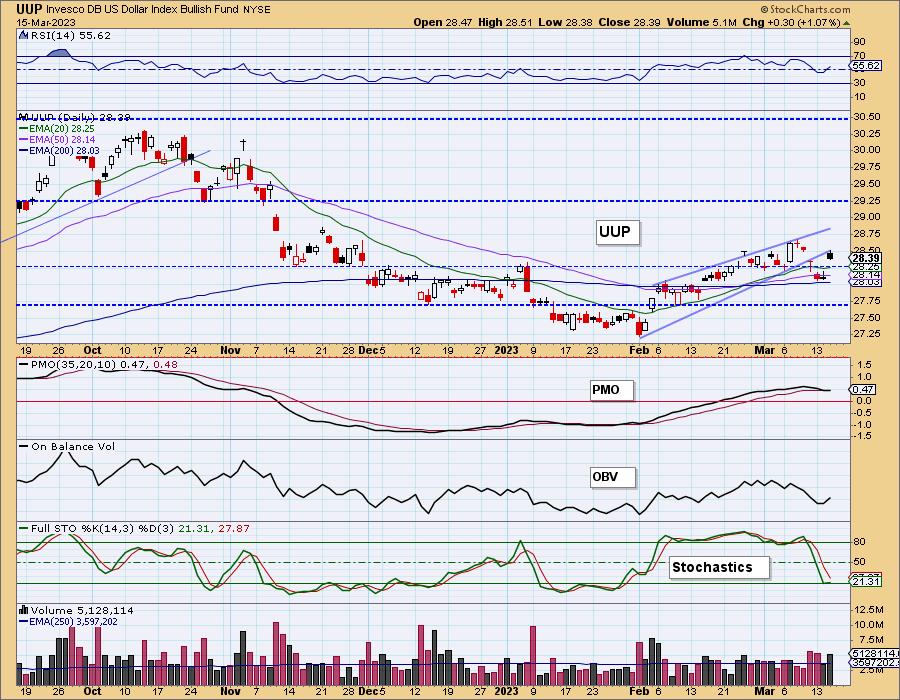Click the StockCharts.com copyright text
Image resolution: width=900 pixels, height=700 pixels.
pos(806,9)
